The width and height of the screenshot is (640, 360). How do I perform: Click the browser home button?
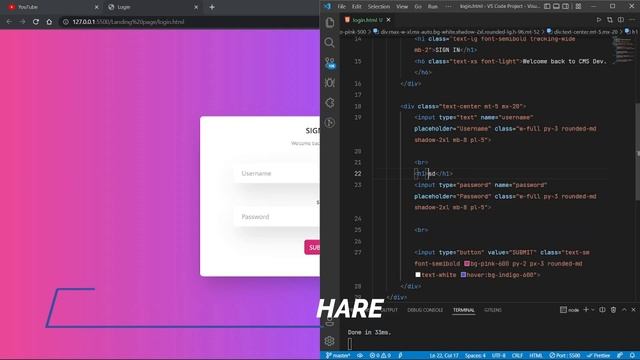point(49,22)
